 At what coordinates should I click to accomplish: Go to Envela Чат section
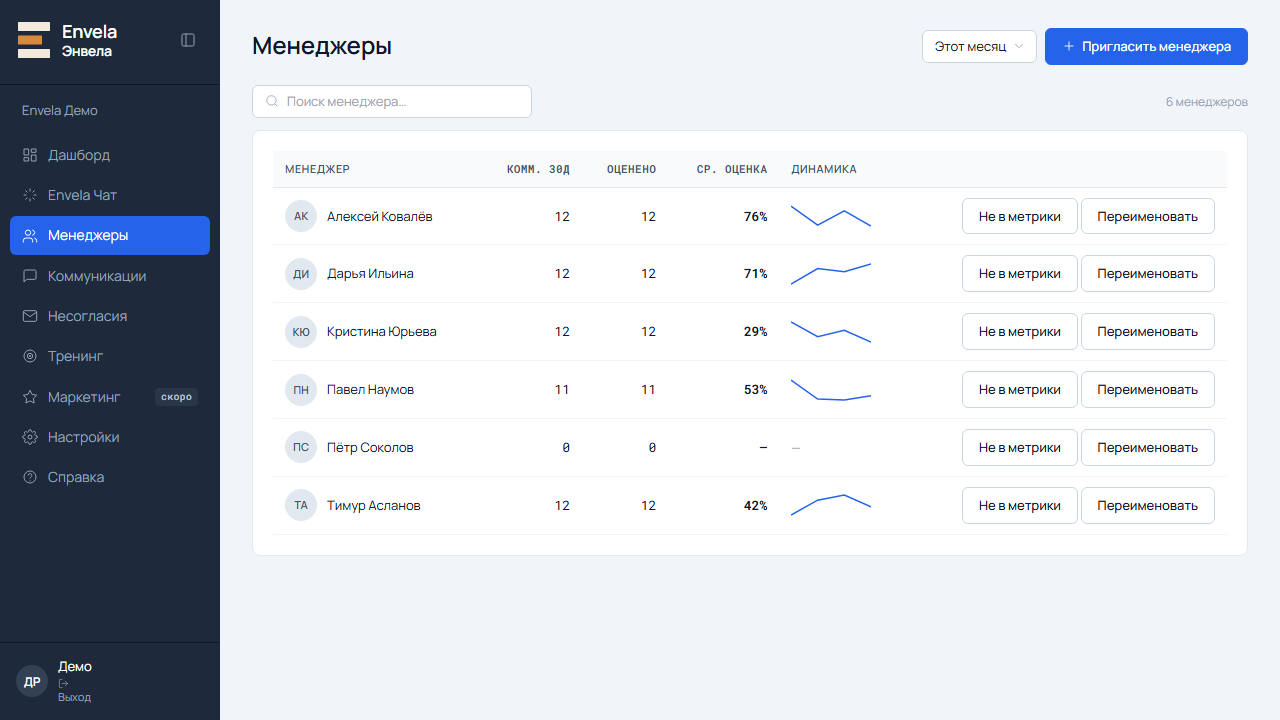coord(110,195)
